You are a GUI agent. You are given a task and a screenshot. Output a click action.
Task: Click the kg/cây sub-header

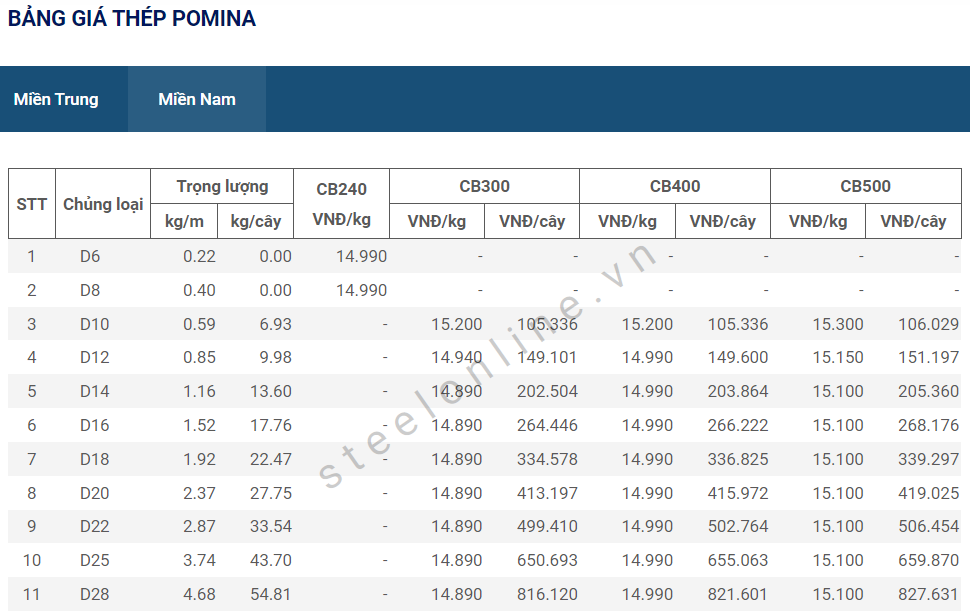pos(255,221)
